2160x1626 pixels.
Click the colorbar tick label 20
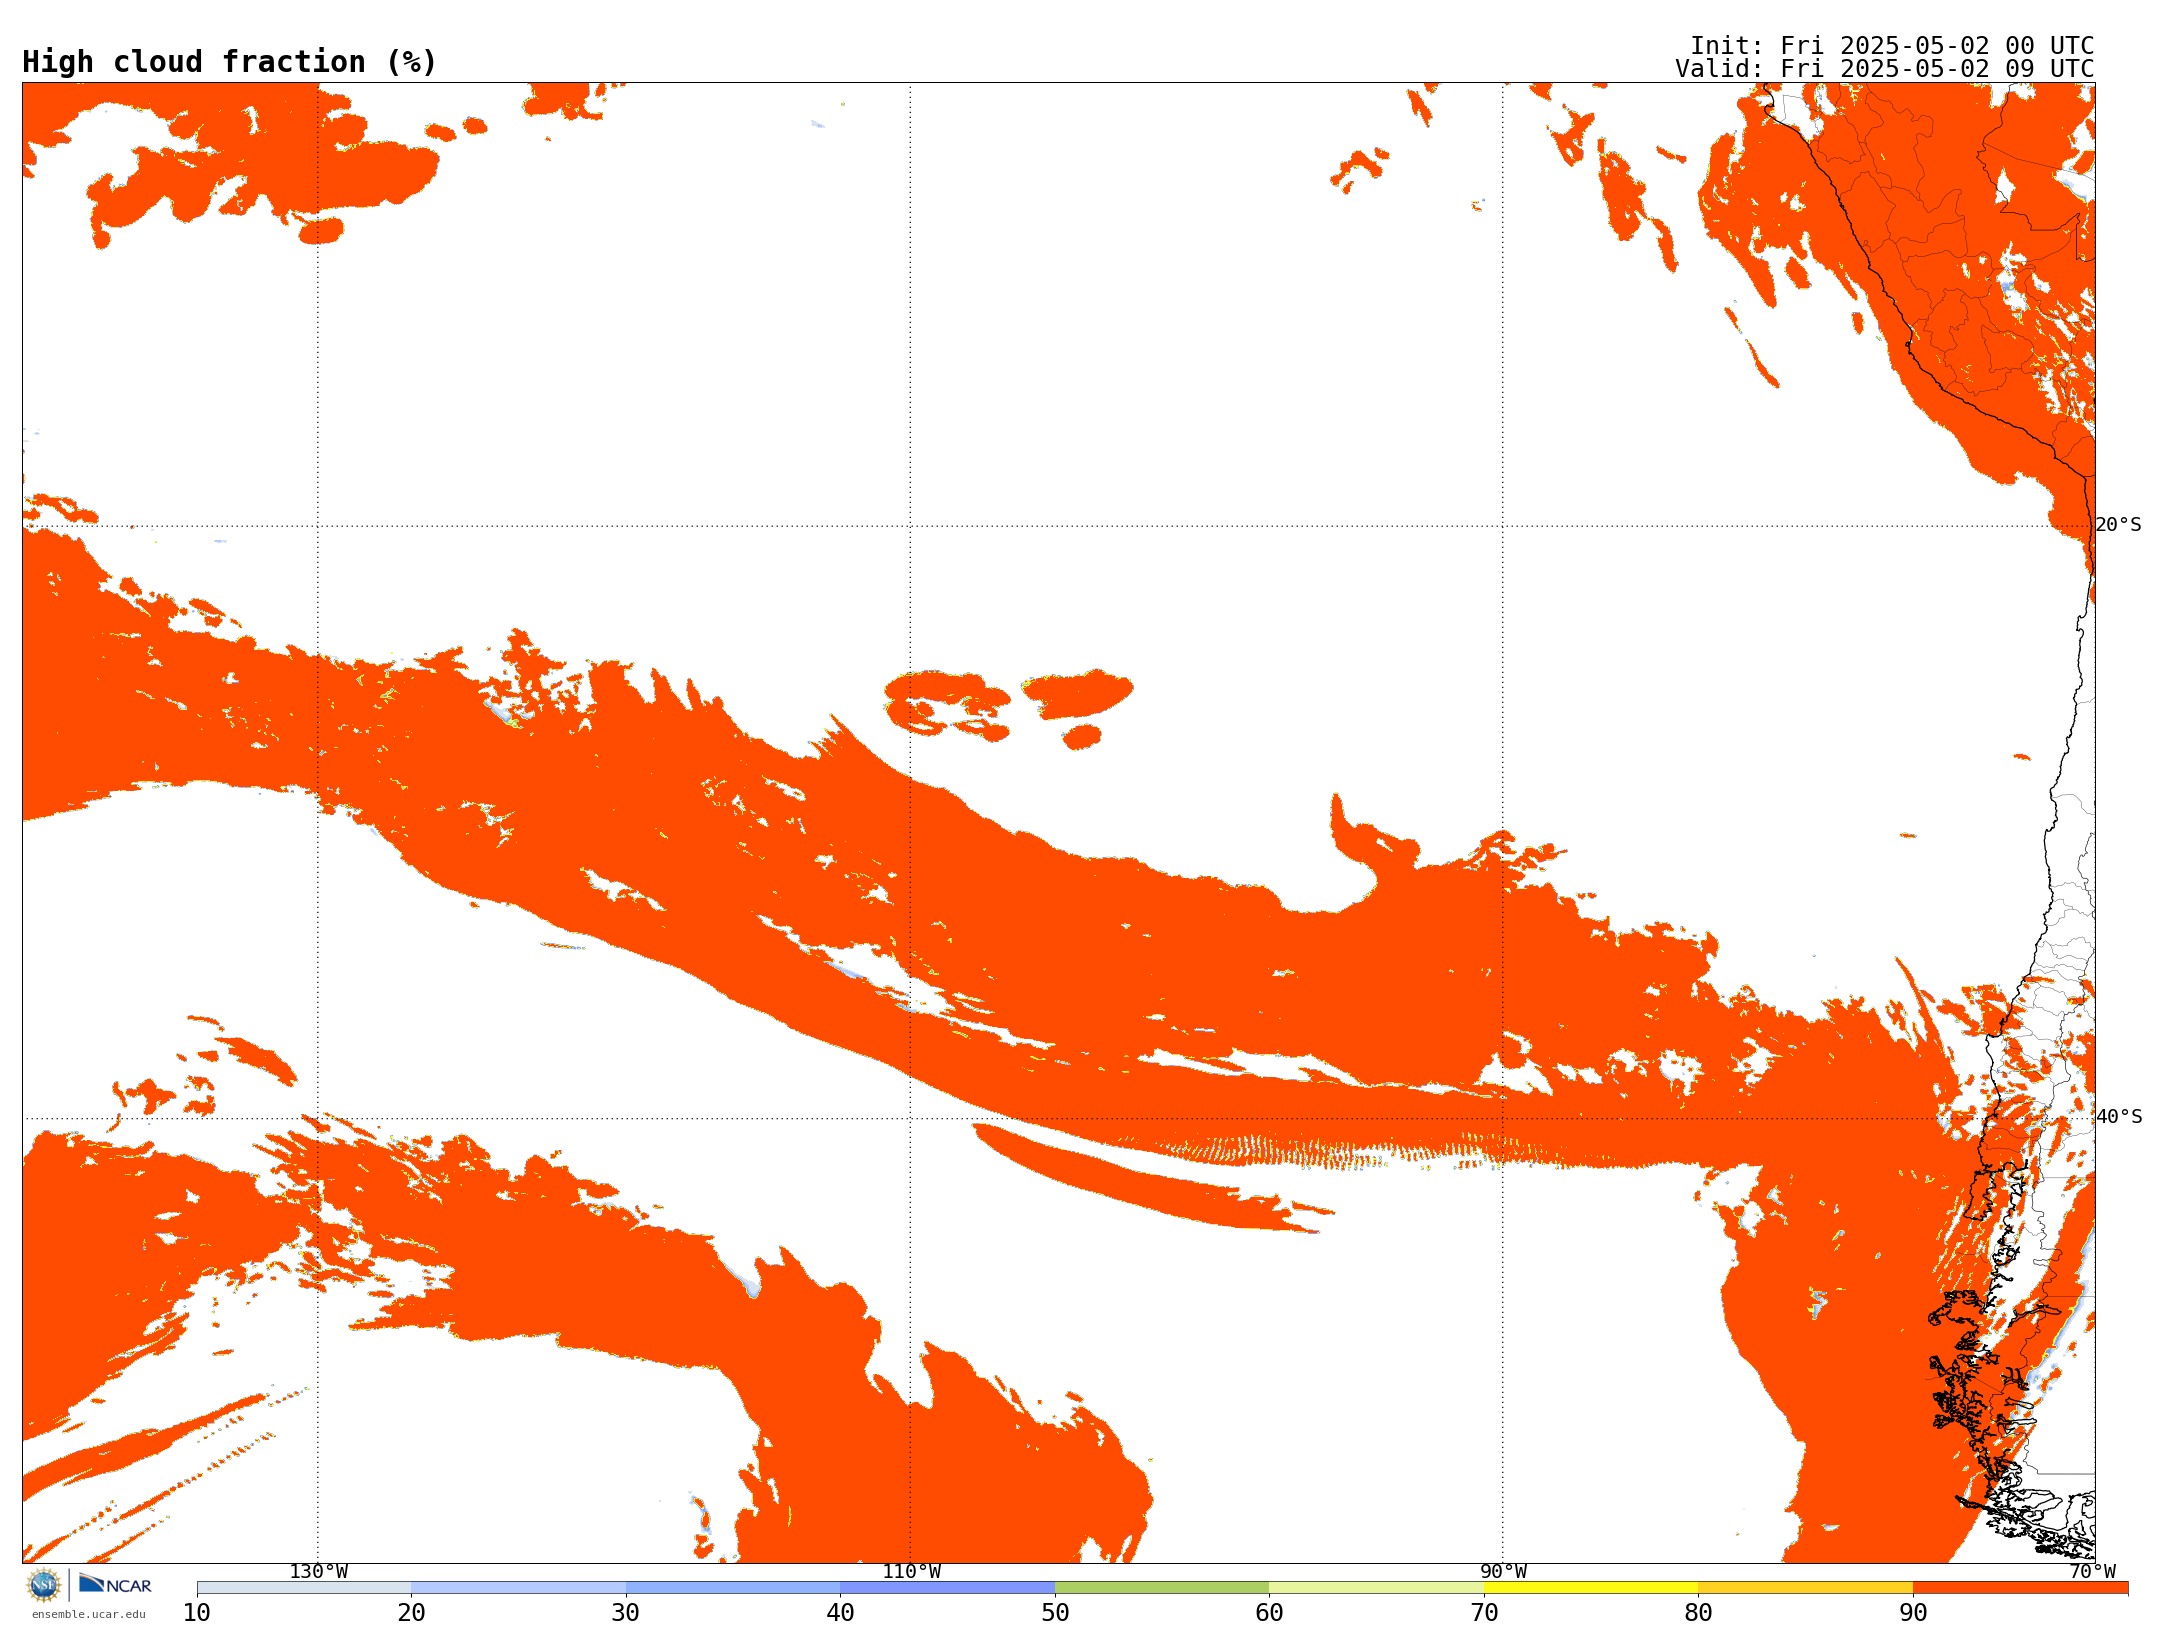[x=411, y=1612]
